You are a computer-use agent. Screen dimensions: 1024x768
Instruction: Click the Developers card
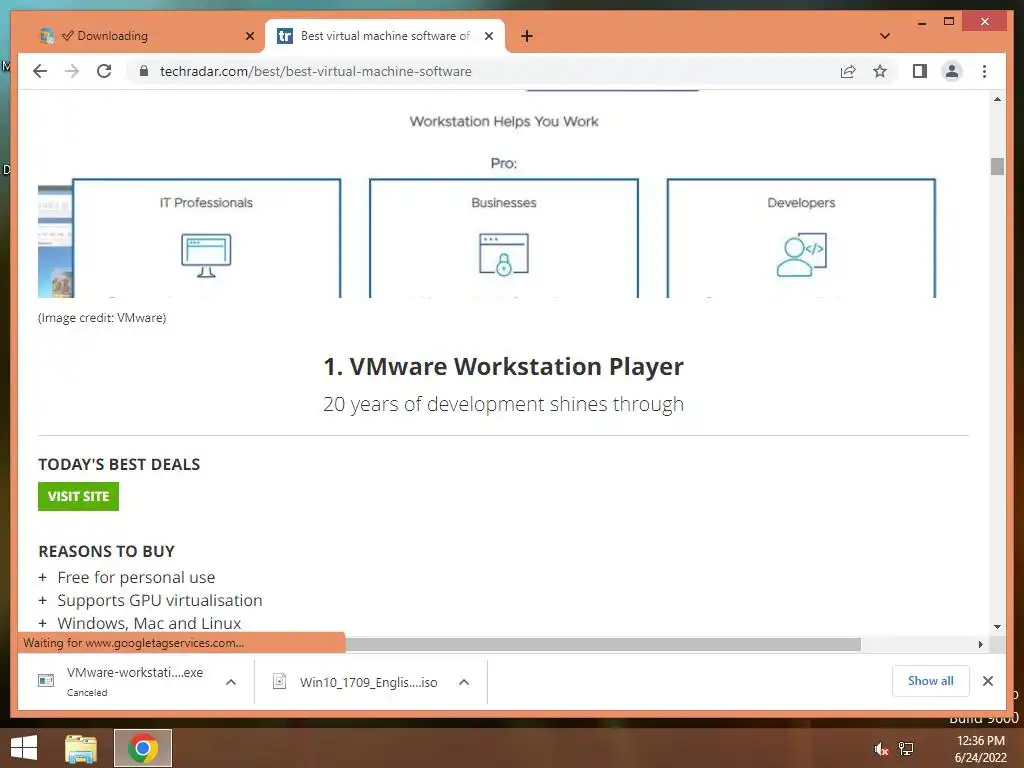[801, 238]
